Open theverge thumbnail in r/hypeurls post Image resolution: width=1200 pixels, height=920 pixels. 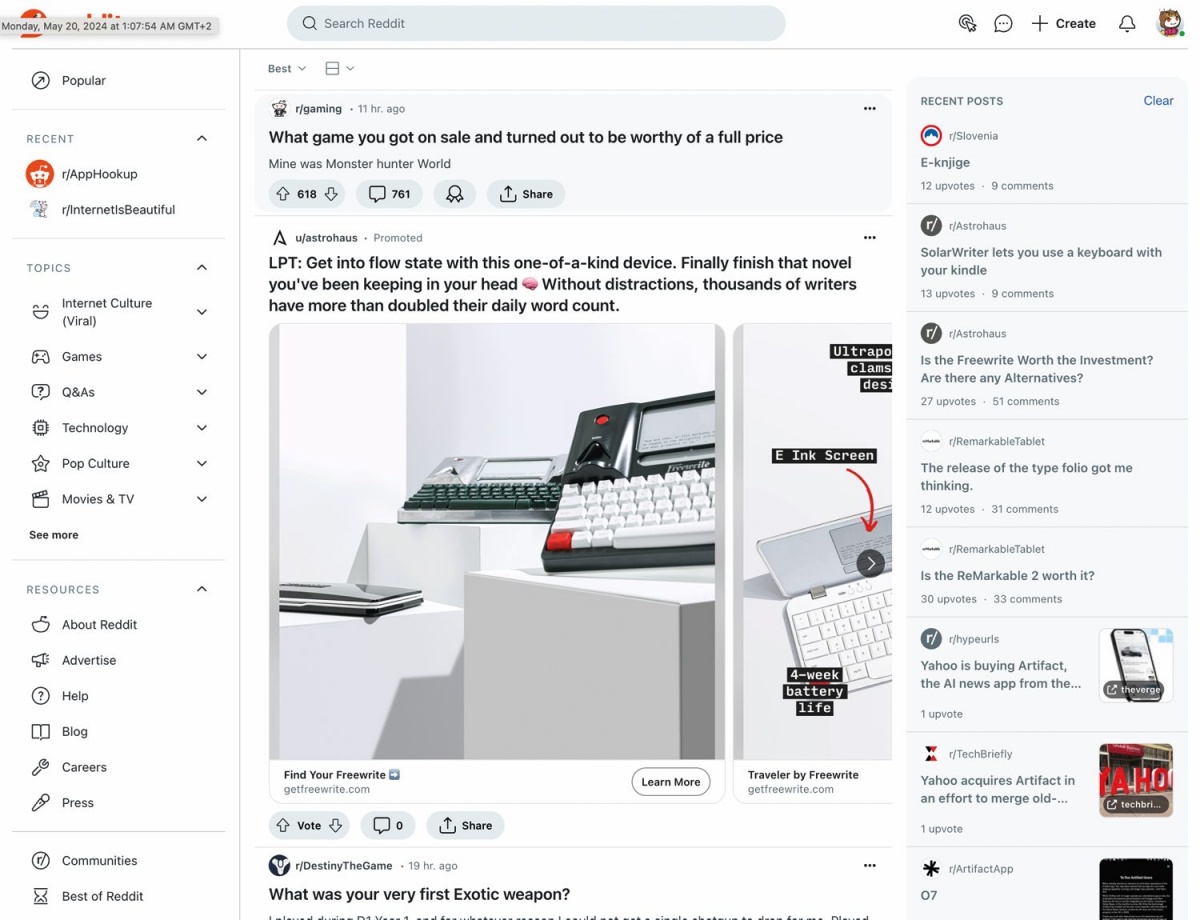(x=1136, y=665)
